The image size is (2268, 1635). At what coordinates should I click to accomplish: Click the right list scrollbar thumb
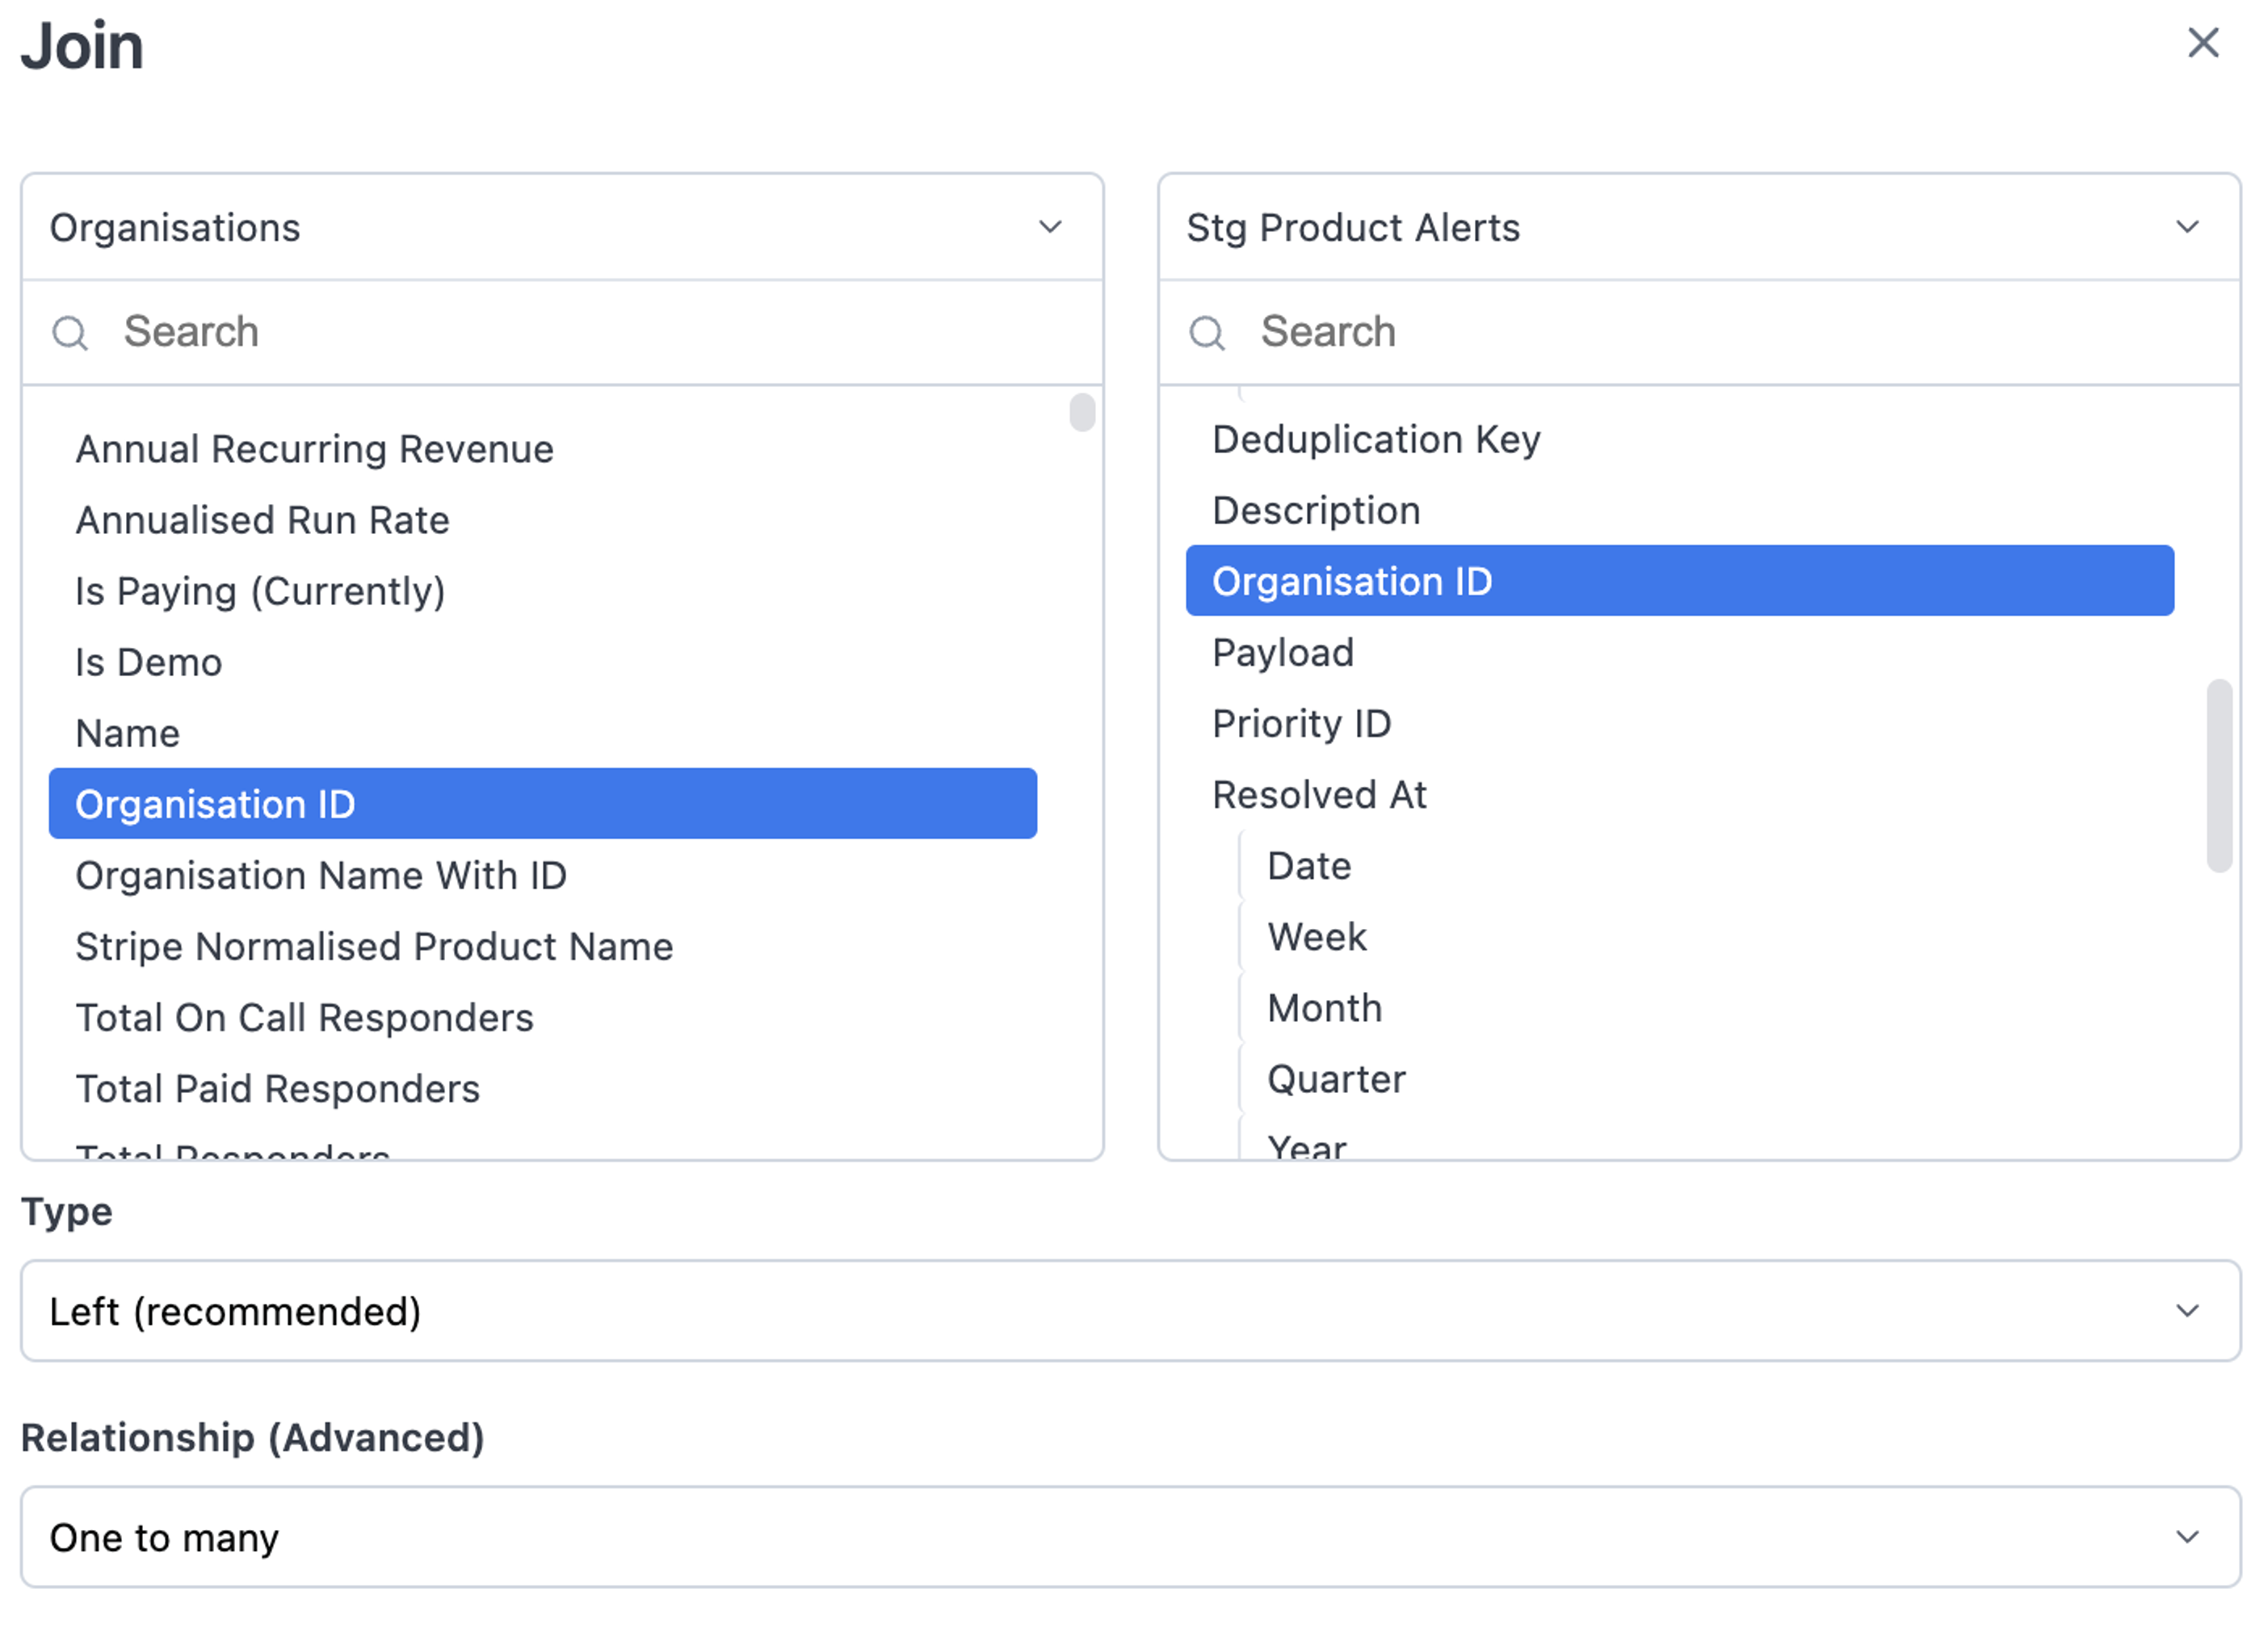click(x=2219, y=775)
